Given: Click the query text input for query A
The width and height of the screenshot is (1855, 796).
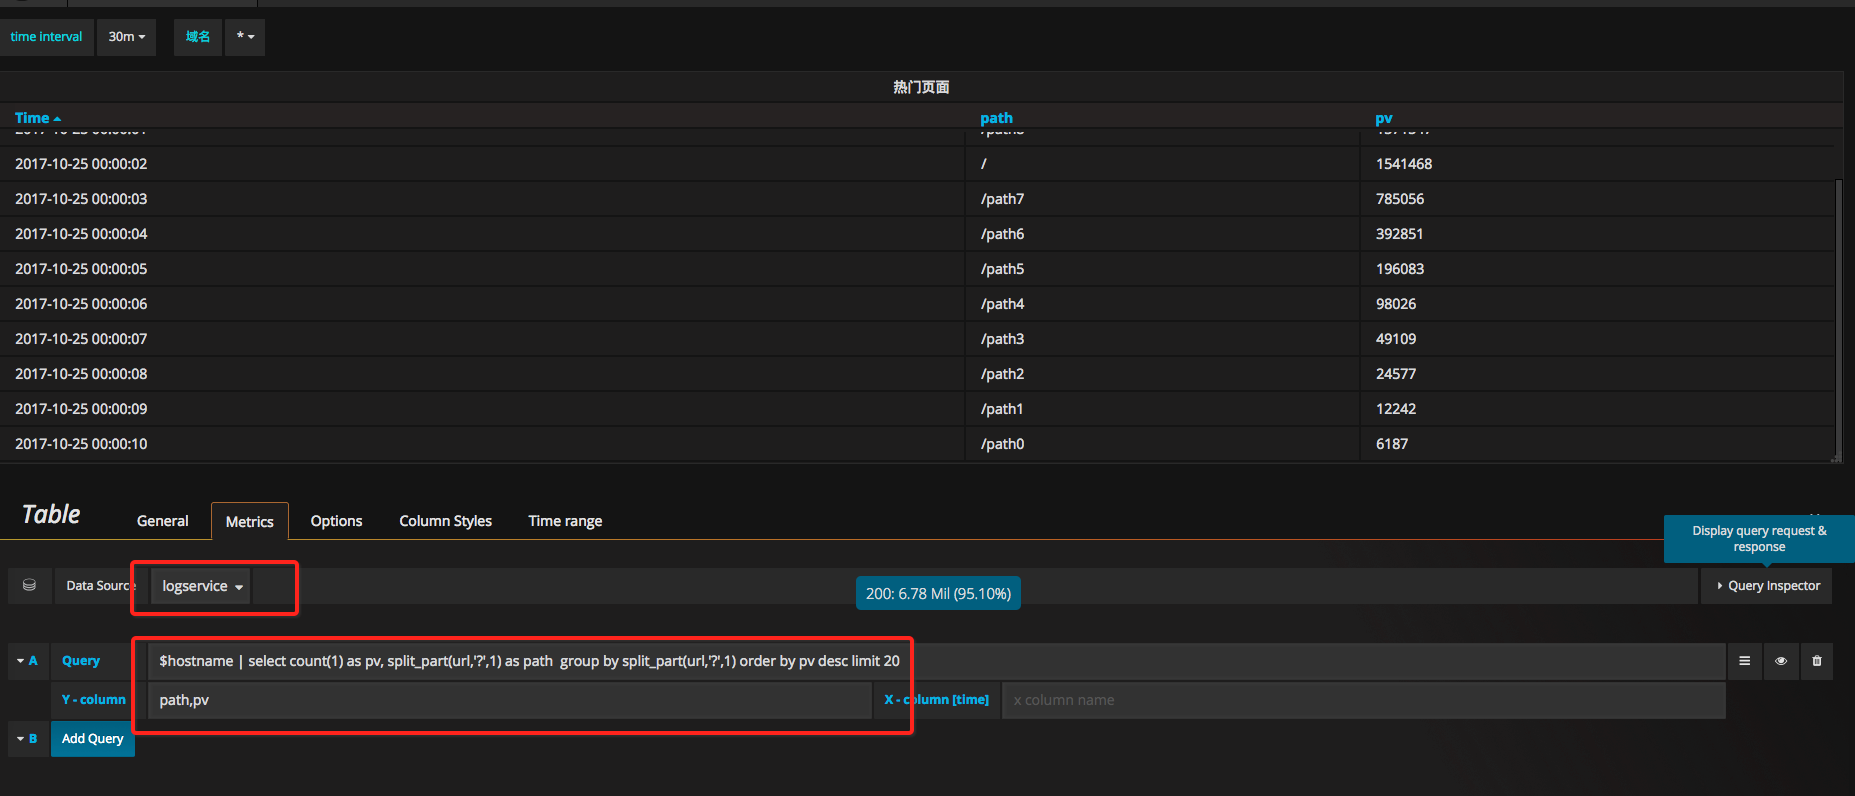Looking at the screenshot, I should [936, 661].
